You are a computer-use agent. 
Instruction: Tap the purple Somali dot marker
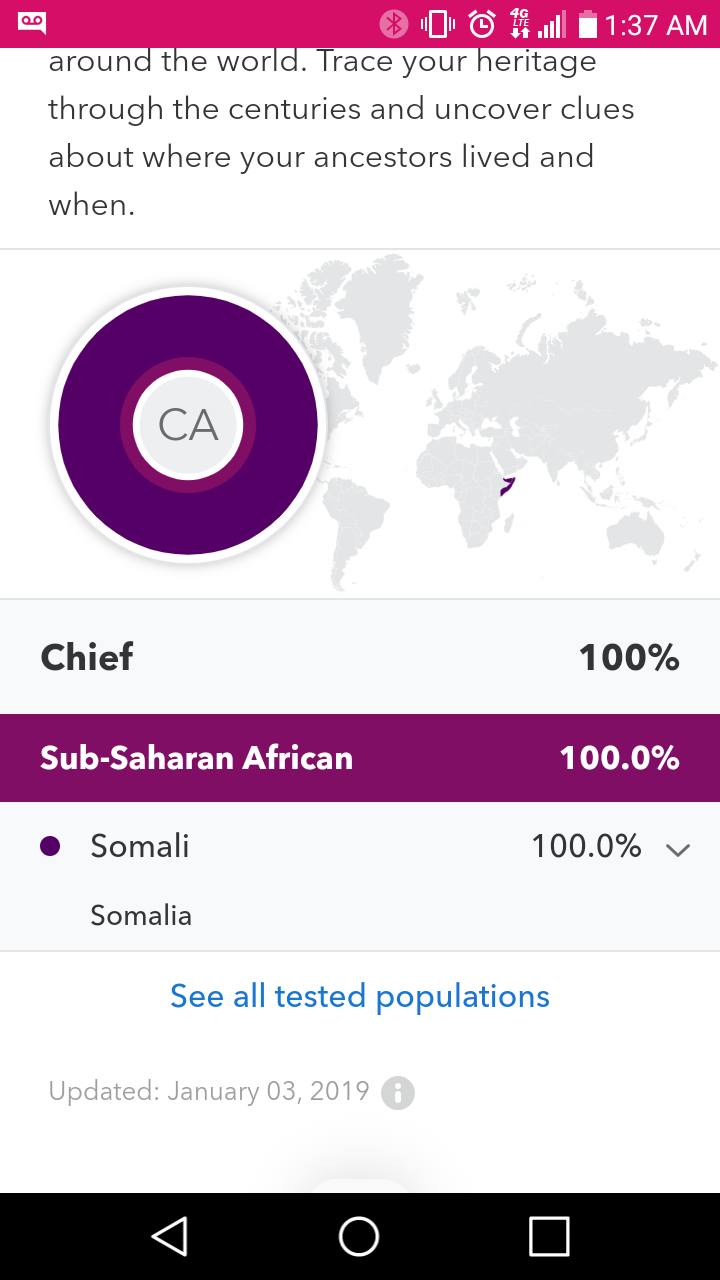click(x=50, y=847)
